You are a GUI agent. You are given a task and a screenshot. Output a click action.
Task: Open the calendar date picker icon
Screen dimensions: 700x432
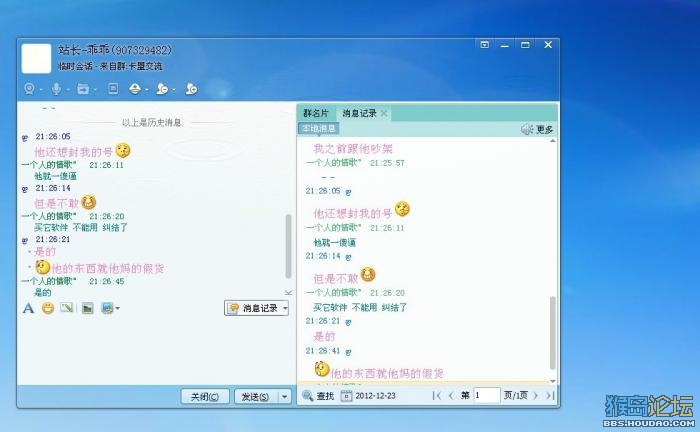(346, 396)
